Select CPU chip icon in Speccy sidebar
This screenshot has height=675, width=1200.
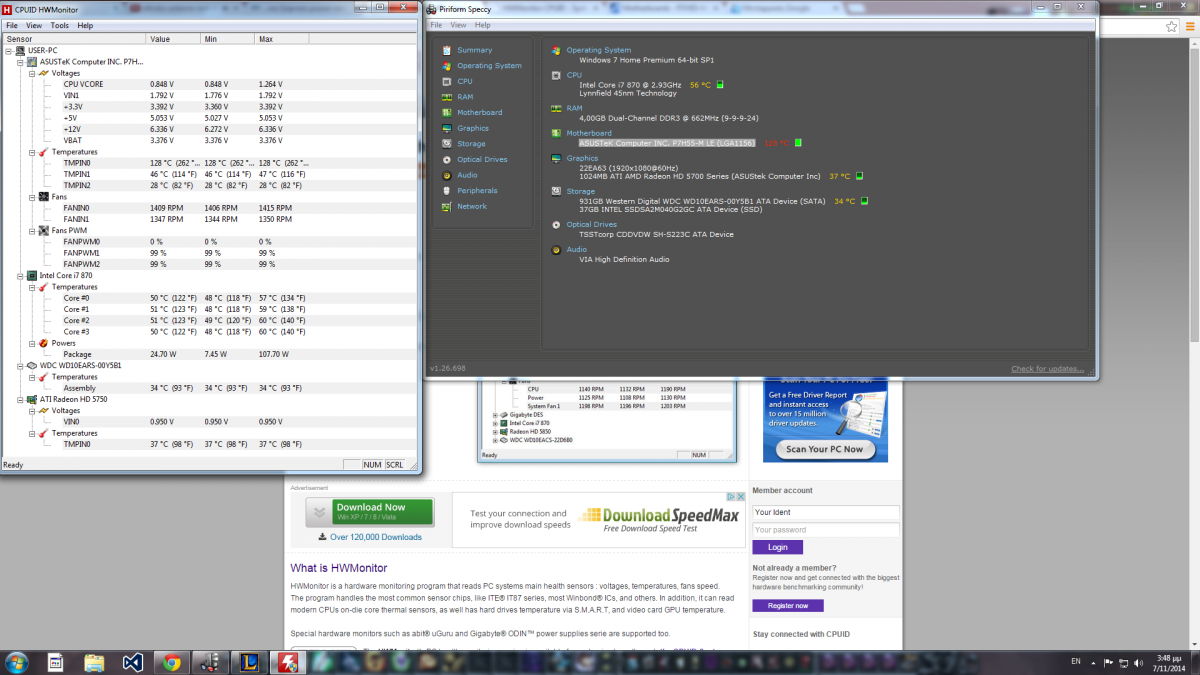(x=447, y=81)
